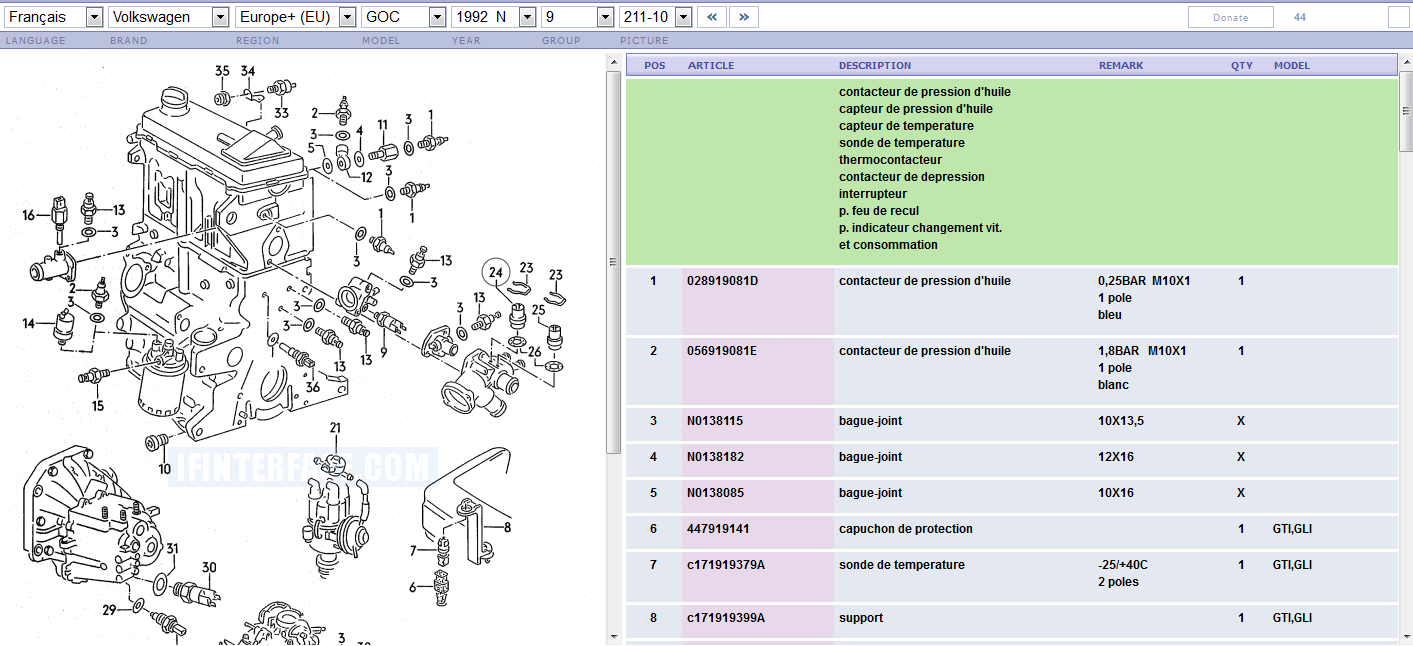The image size is (1413, 646).
Task: Click the REMARK column header
Action: pos(1121,65)
